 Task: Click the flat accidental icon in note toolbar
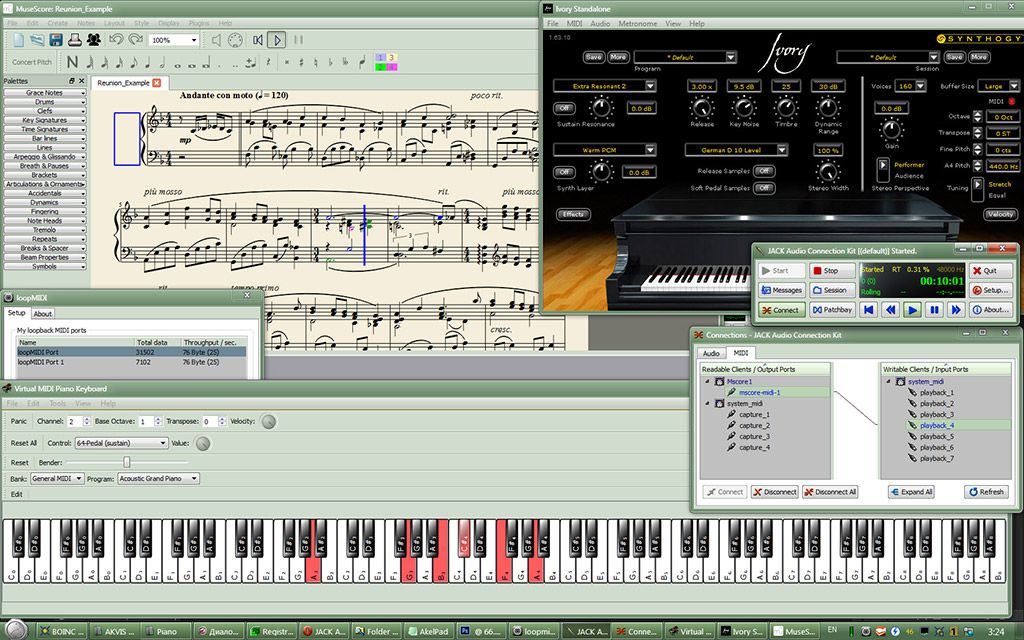click(x=330, y=63)
